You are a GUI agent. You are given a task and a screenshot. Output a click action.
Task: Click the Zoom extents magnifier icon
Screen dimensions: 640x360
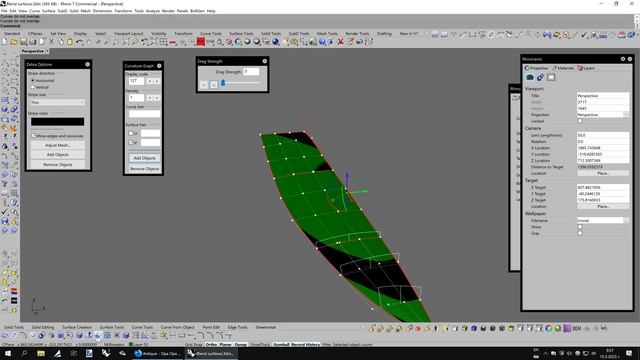(x=125, y=42)
